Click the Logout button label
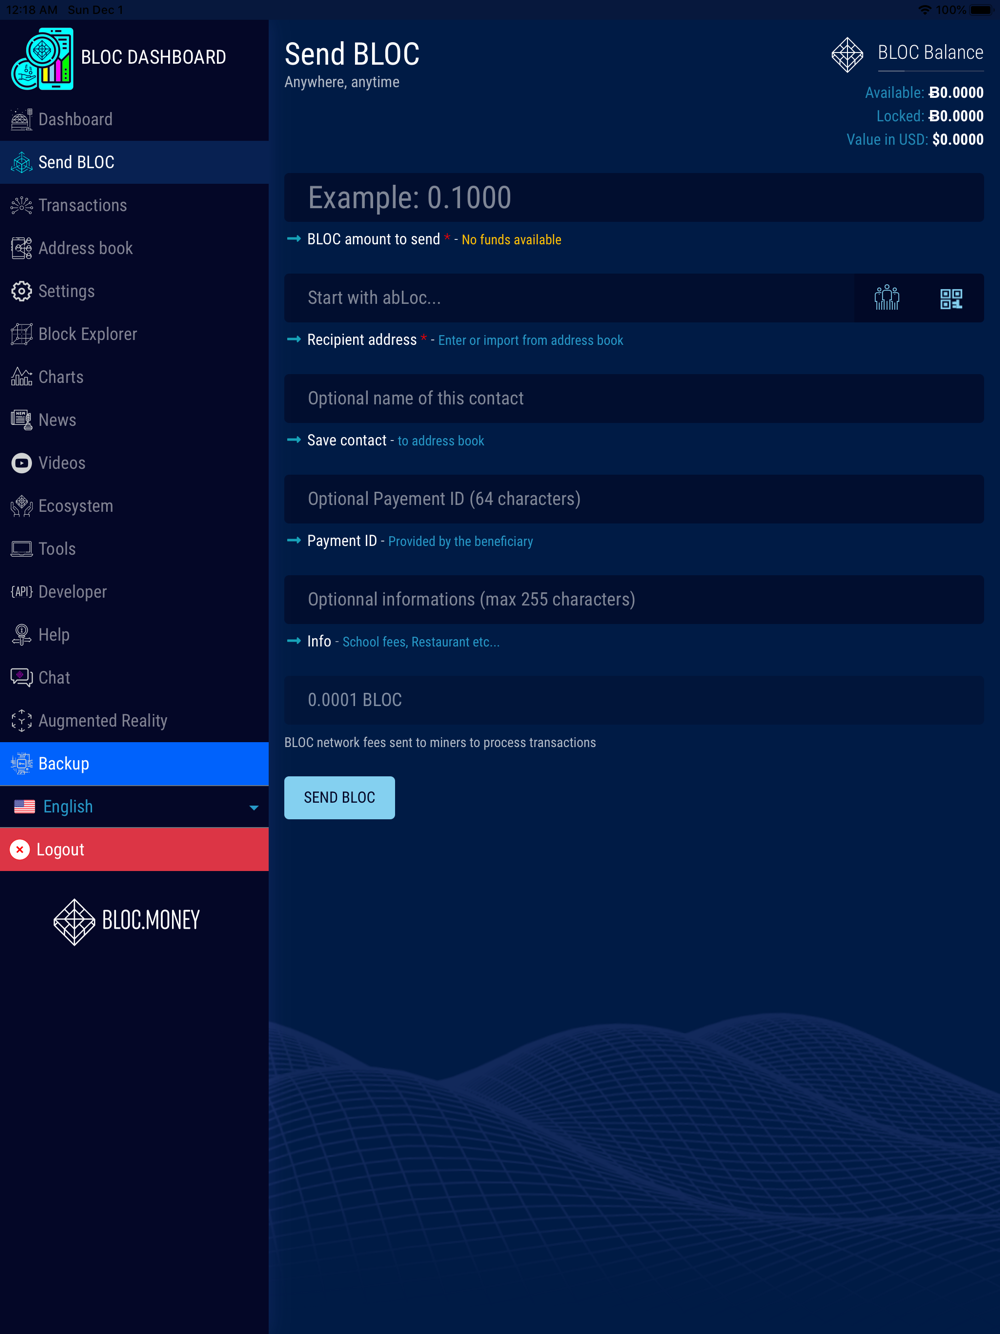This screenshot has width=1000, height=1334. [60, 850]
